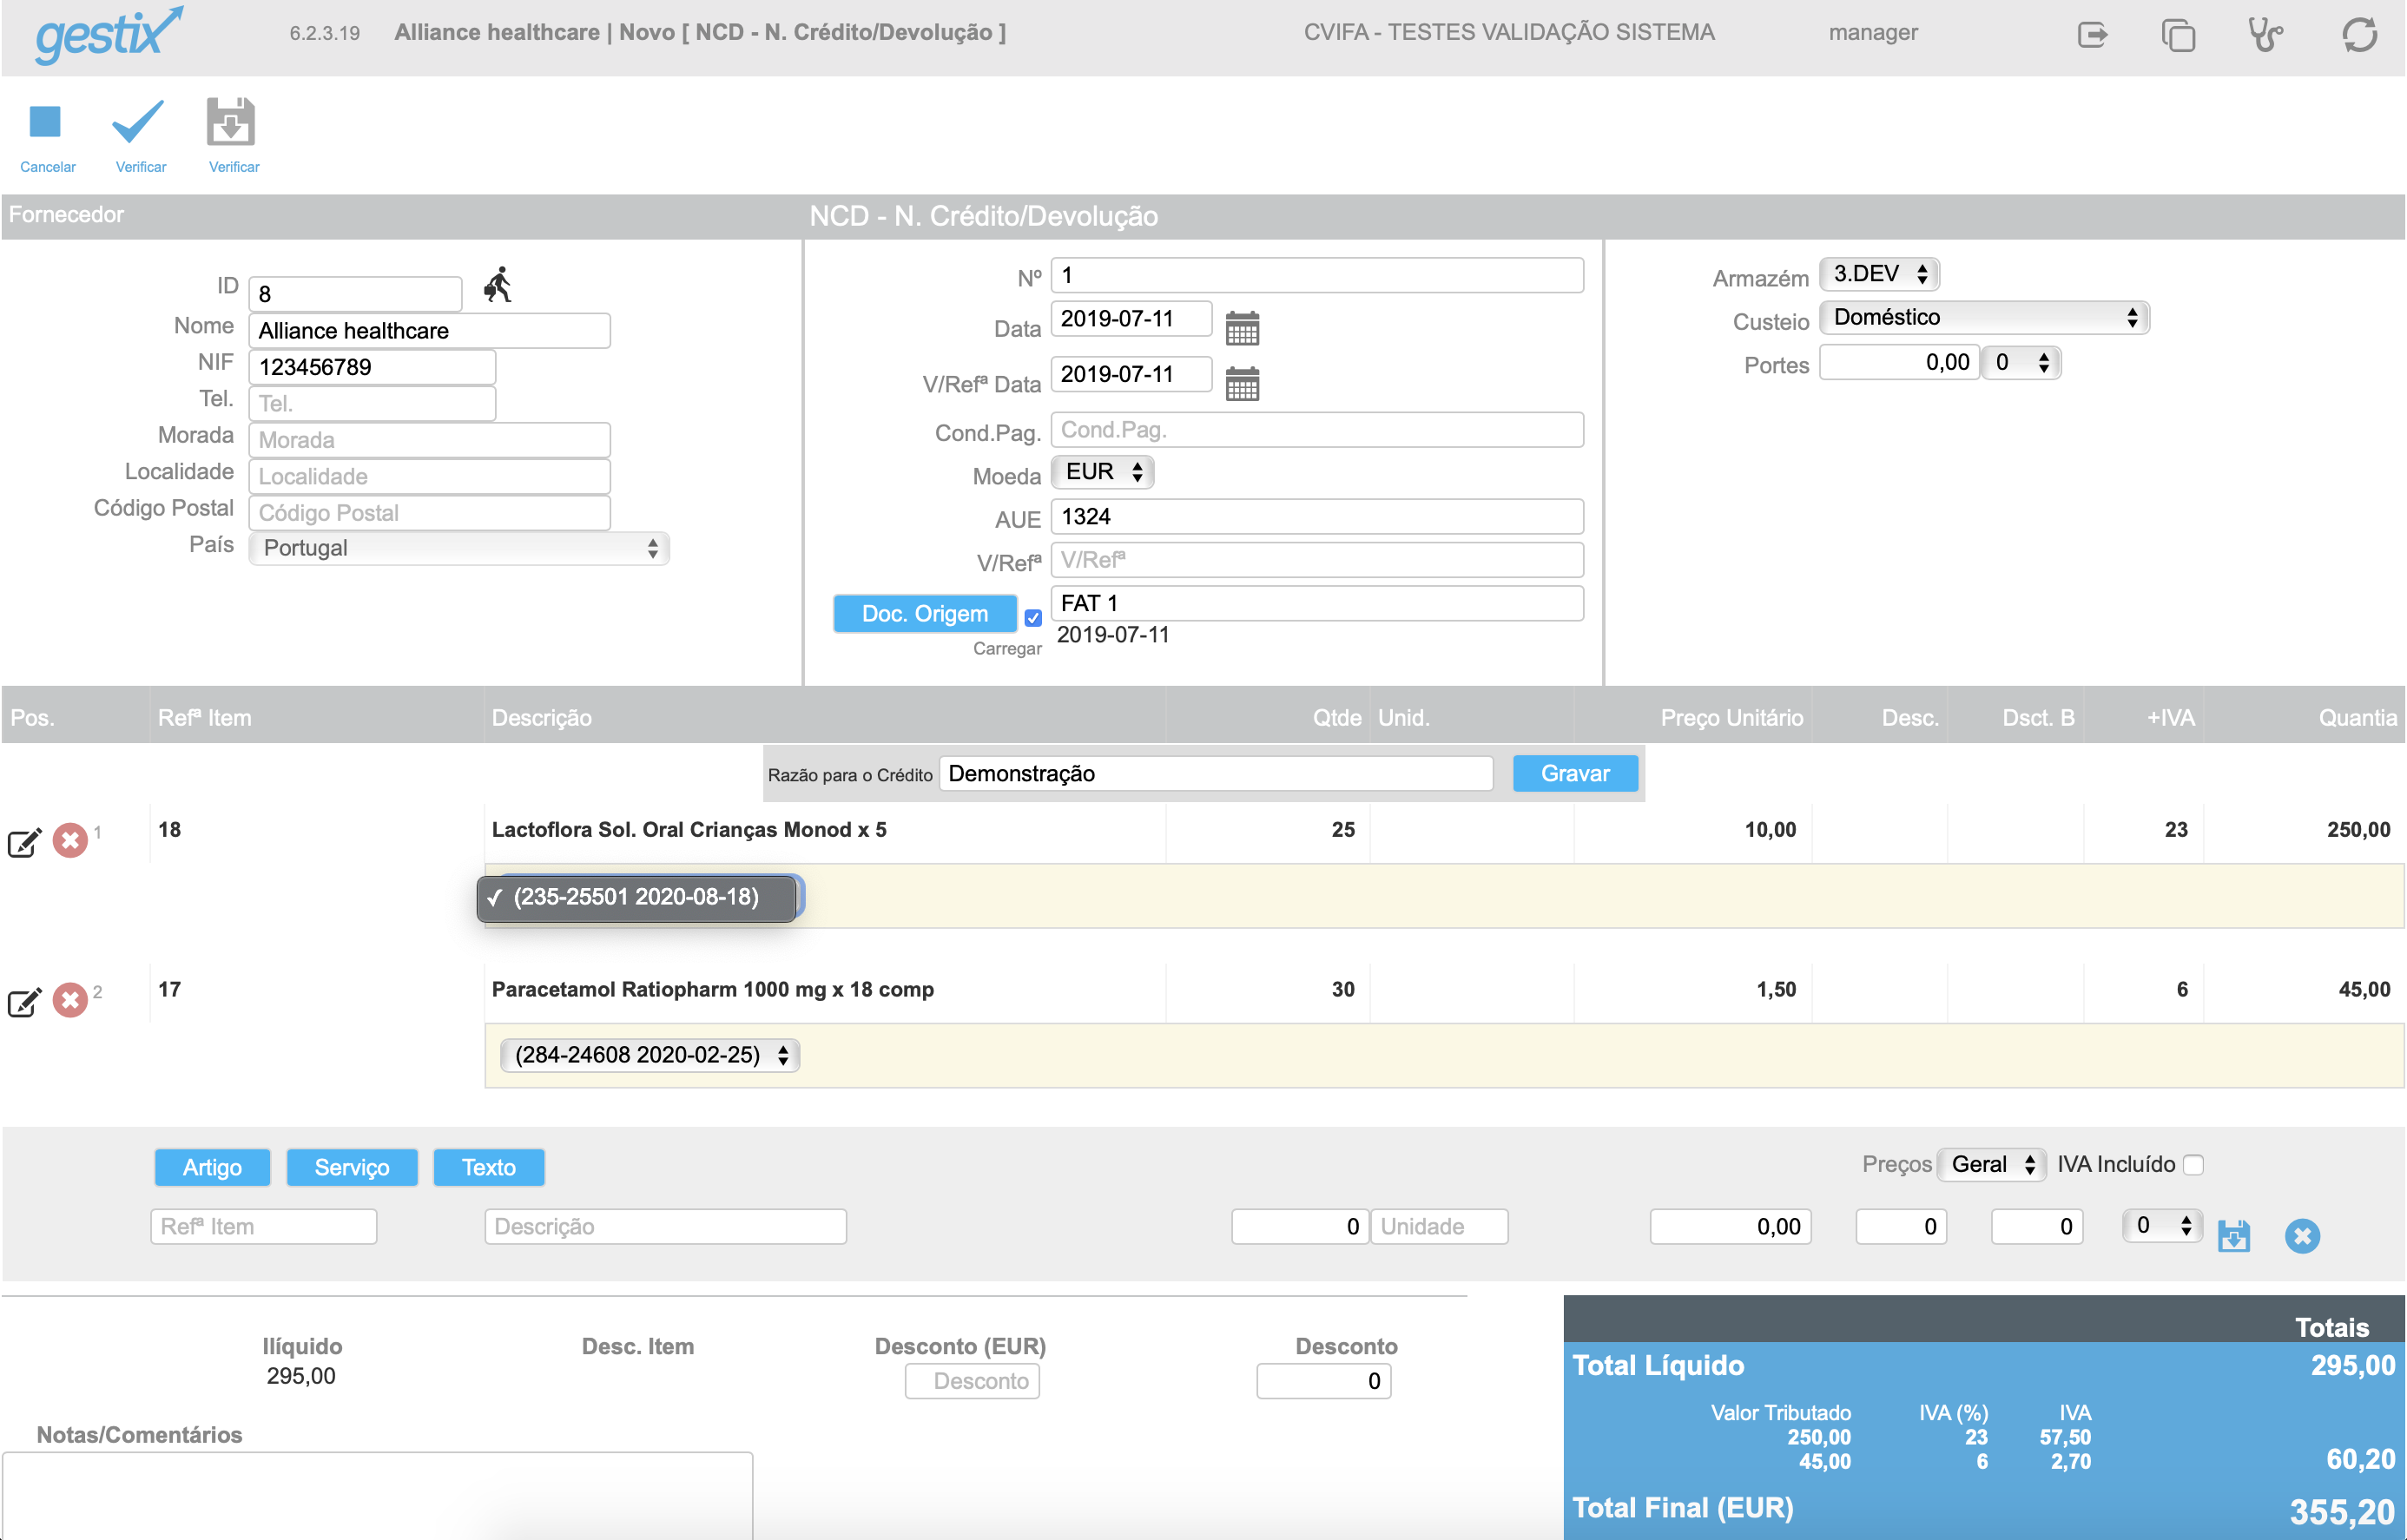Click the stethoscope diagnostics icon
The height and width of the screenshot is (1540, 2407).
pyautogui.click(x=2265, y=35)
